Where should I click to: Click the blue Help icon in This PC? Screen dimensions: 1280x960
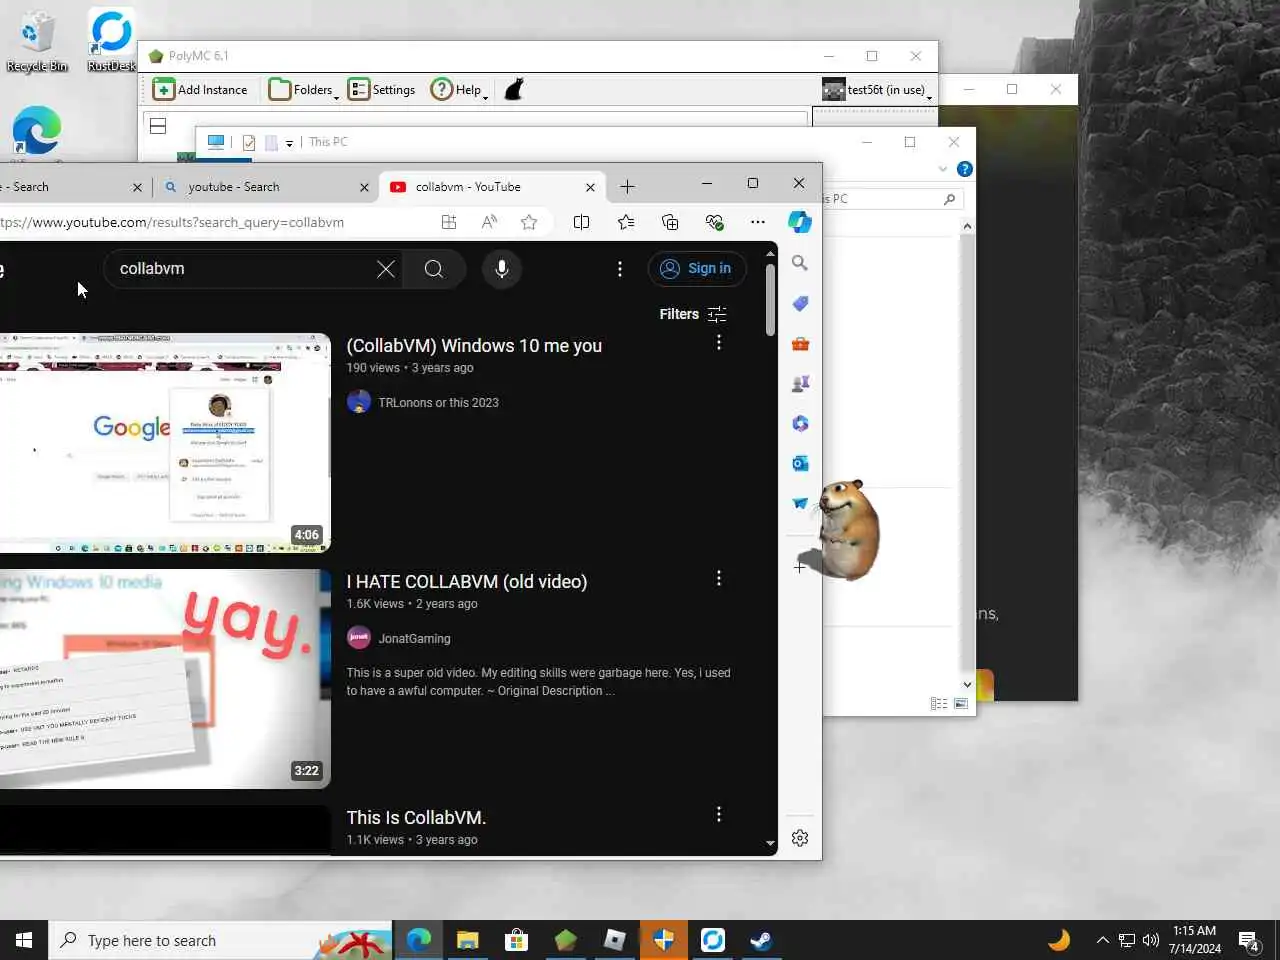click(964, 169)
